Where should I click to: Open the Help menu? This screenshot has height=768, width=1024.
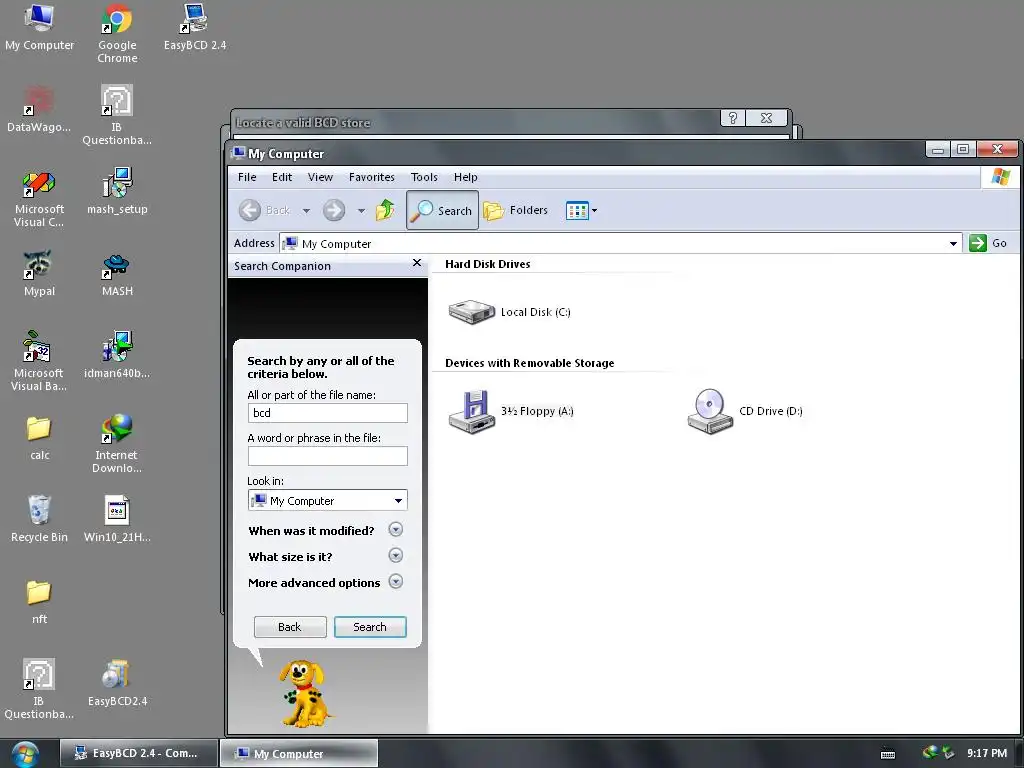[466, 177]
